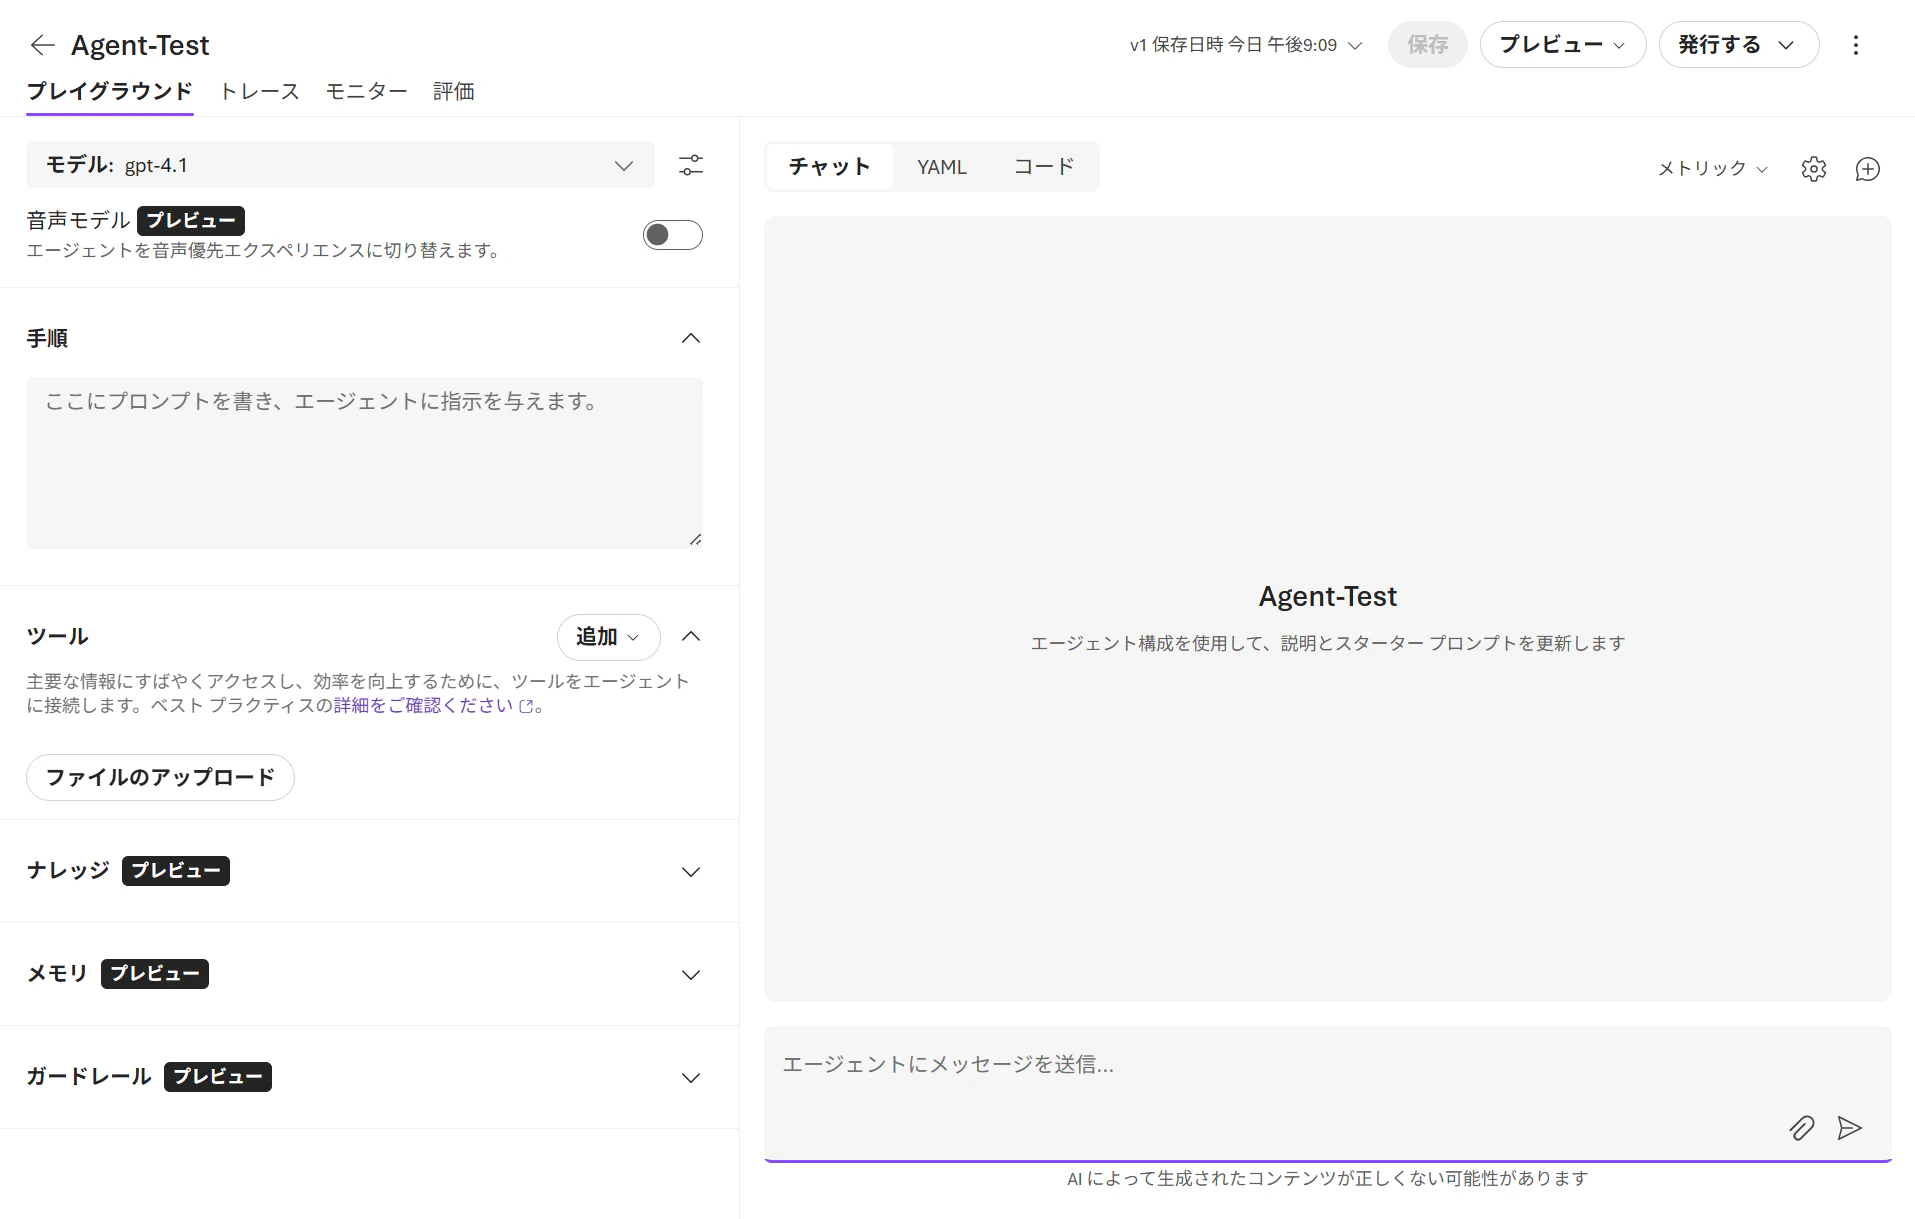Collapse the 手順 section
The width and height of the screenshot is (1915, 1219).
(x=691, y=338)
